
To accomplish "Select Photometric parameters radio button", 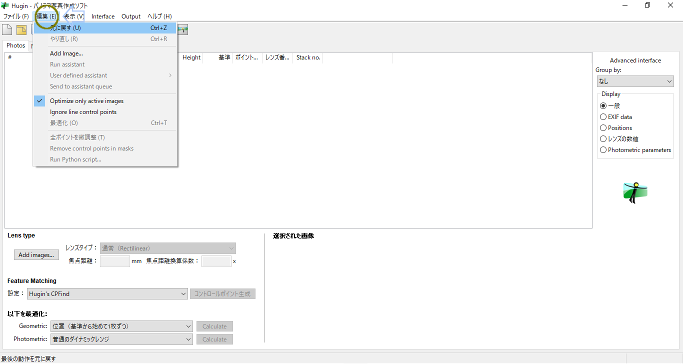I will 603,150.
